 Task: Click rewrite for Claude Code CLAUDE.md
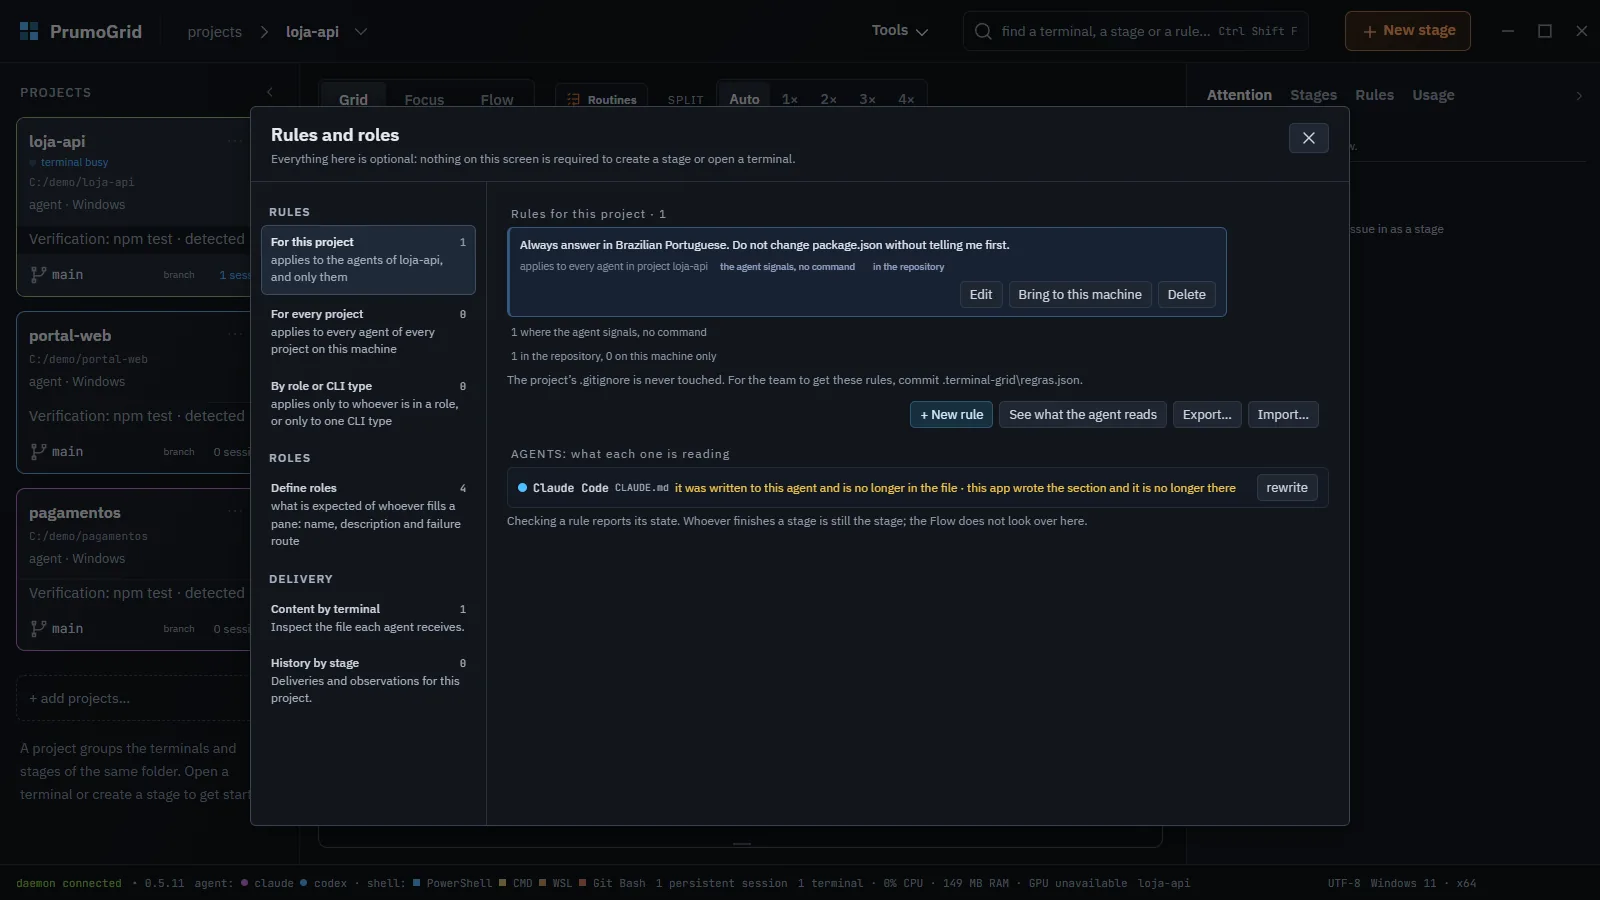click(1287, 488)
